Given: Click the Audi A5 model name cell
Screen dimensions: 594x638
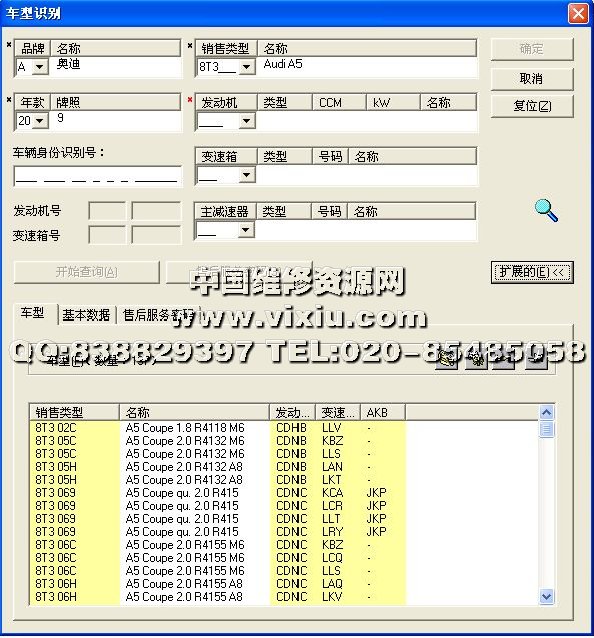Looking at the screenshot, I should pos(283,64).
